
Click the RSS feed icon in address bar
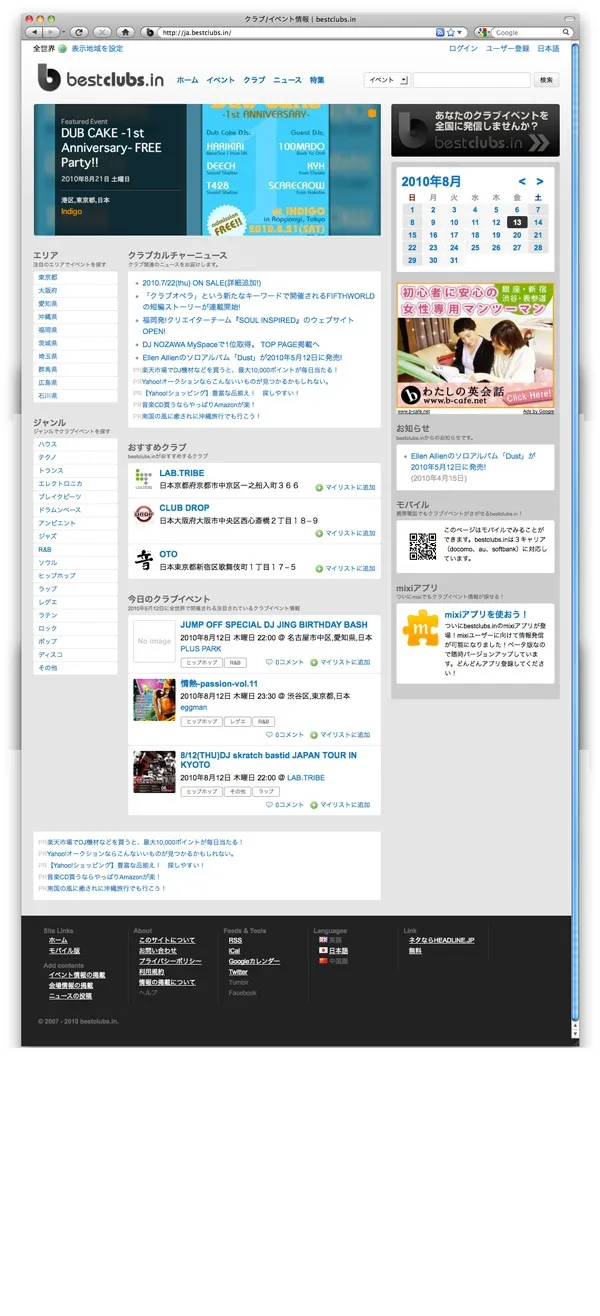tap(441, 33)
